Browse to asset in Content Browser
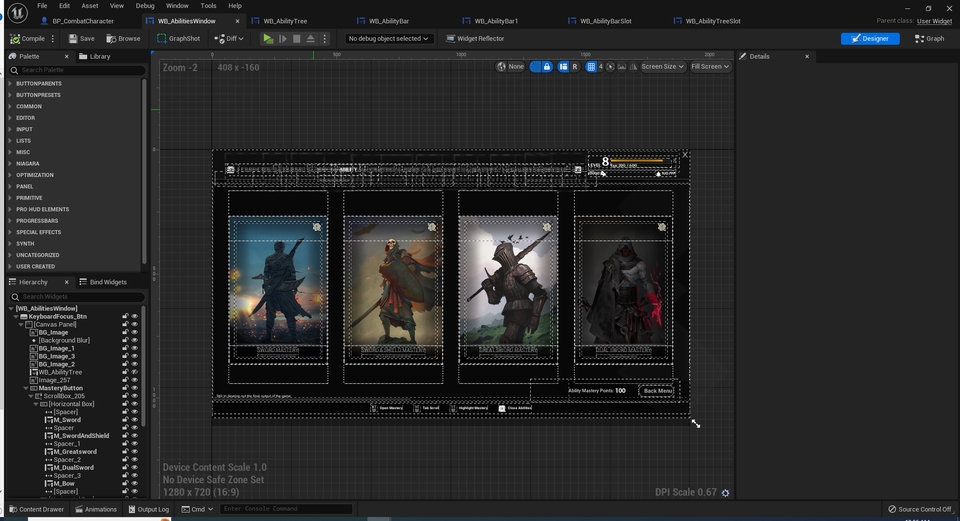This screenshot has width=960, height=521. 123,39
